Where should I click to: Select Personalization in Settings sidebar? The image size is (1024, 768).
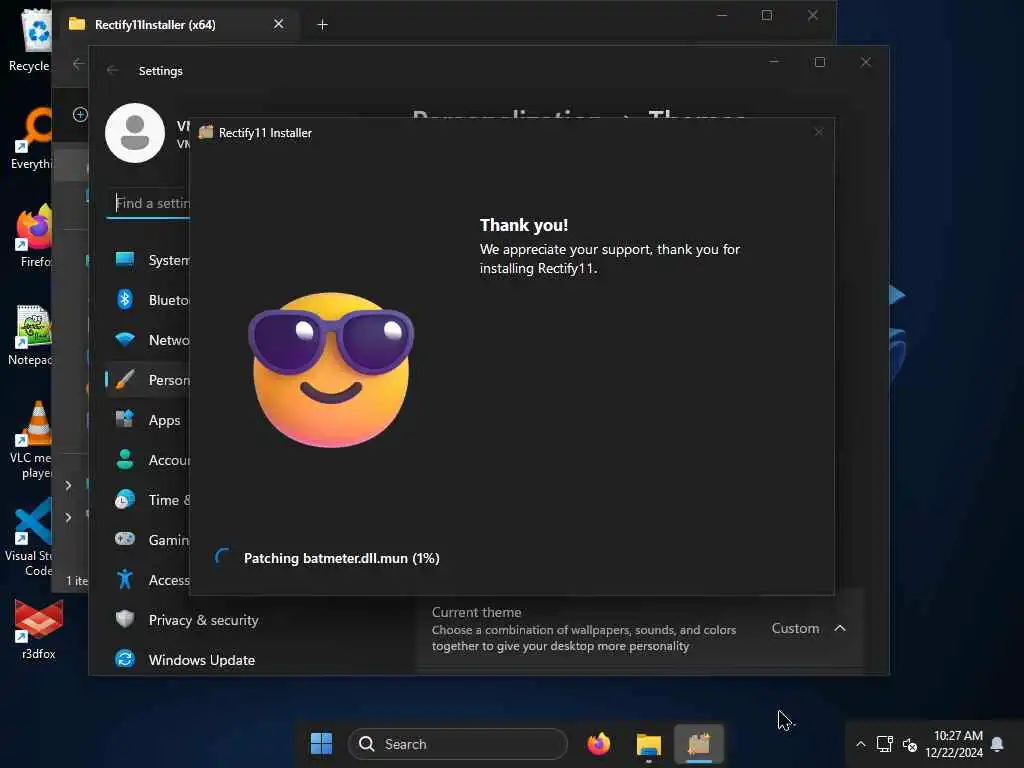[x=149, y=379]
